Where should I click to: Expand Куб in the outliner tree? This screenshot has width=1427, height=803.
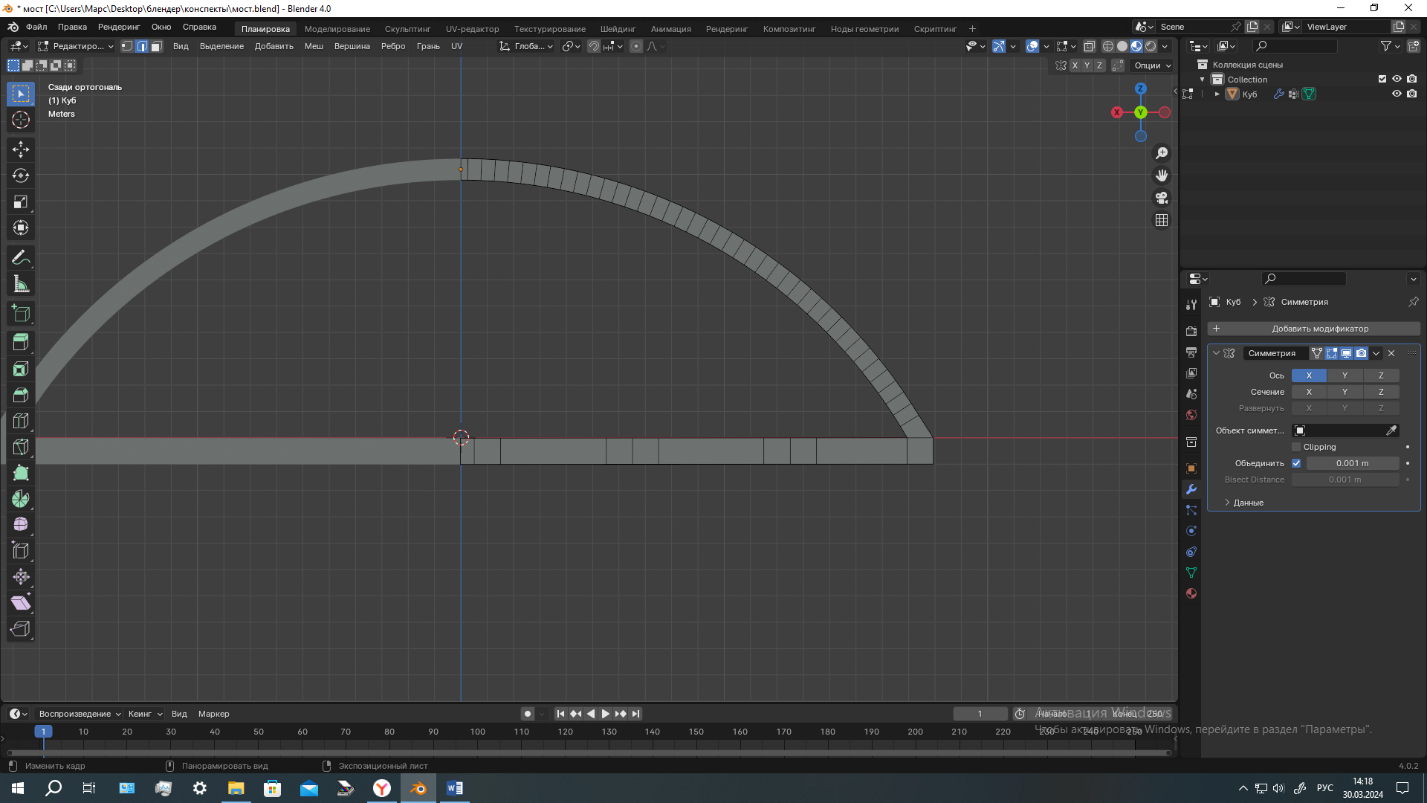1217,94
